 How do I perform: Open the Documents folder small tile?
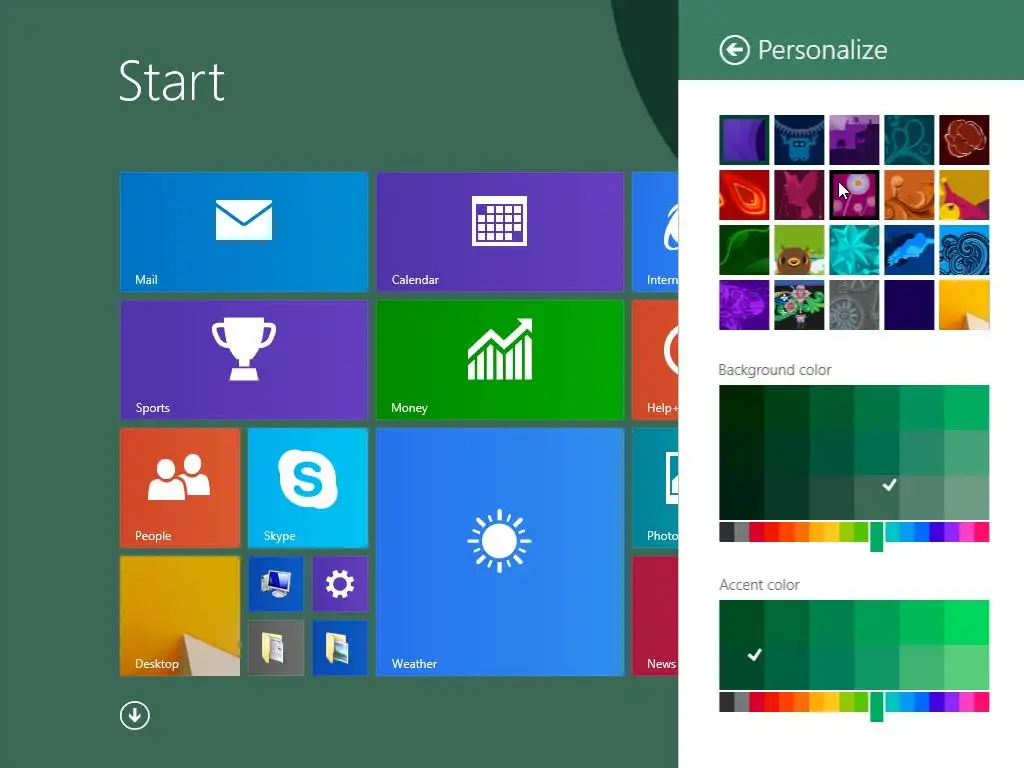click(x=276, y=648)
